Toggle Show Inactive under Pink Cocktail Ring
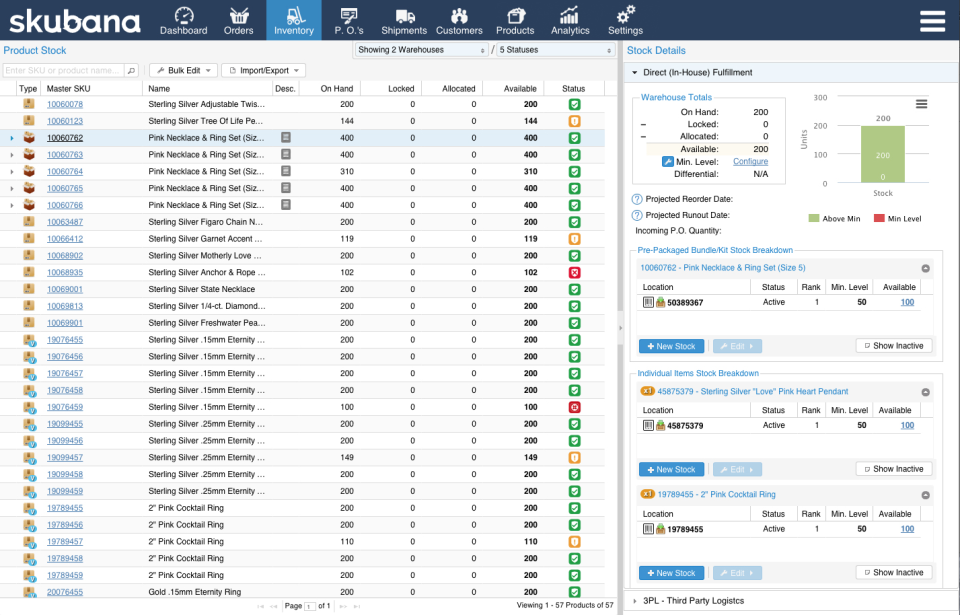 [894, 573]
